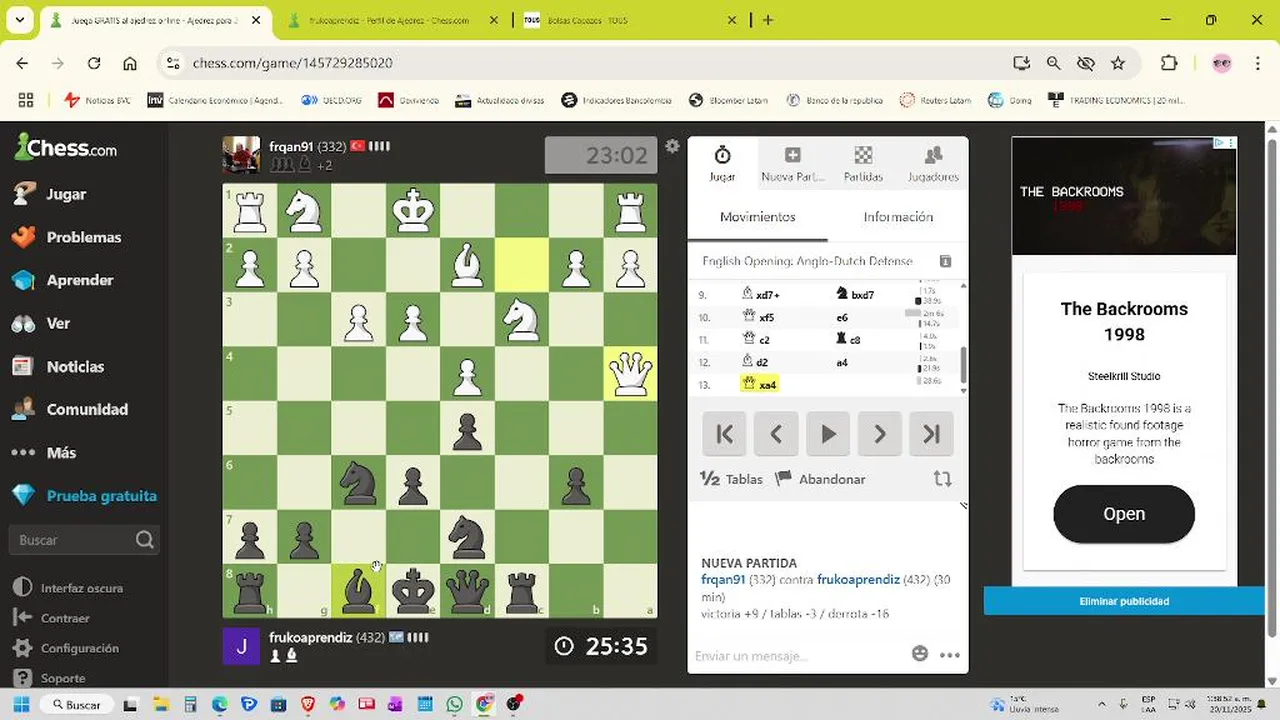This screenshot has height=720, width=1280.
Task: Click the move list scrollbar
Action: coord(964,365)
